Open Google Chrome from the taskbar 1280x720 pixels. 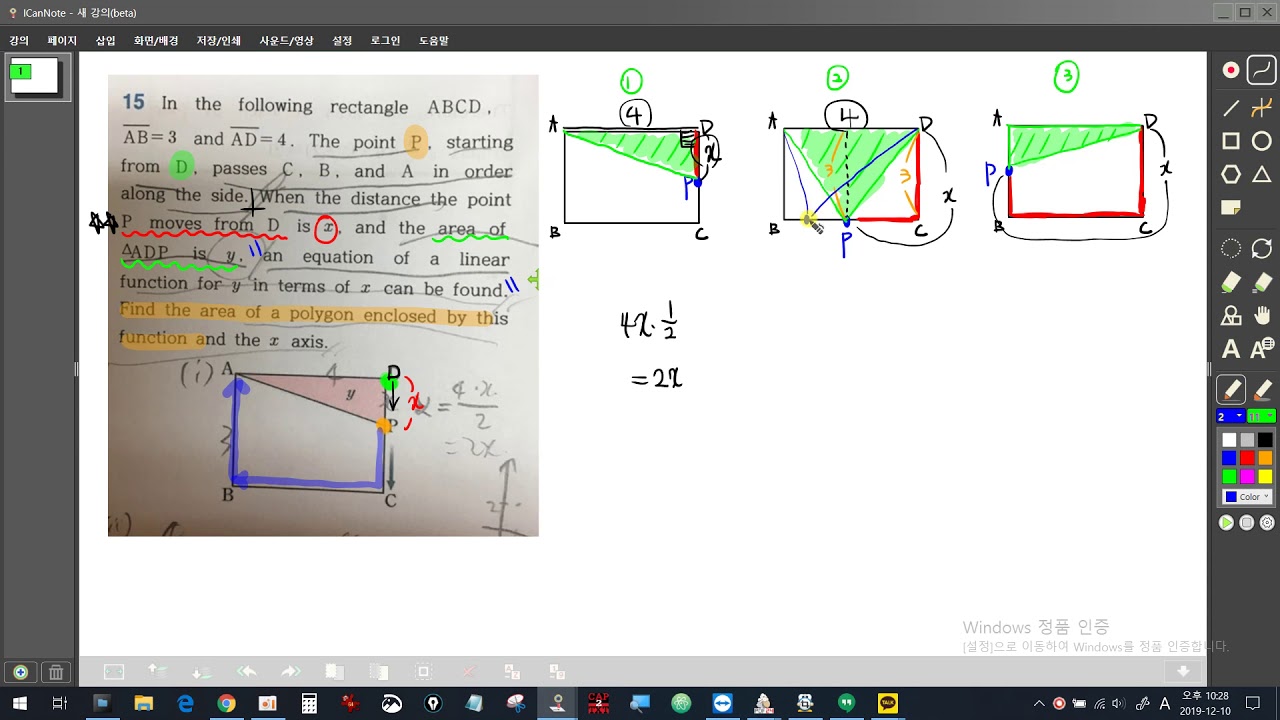click(x=226, y=704)
